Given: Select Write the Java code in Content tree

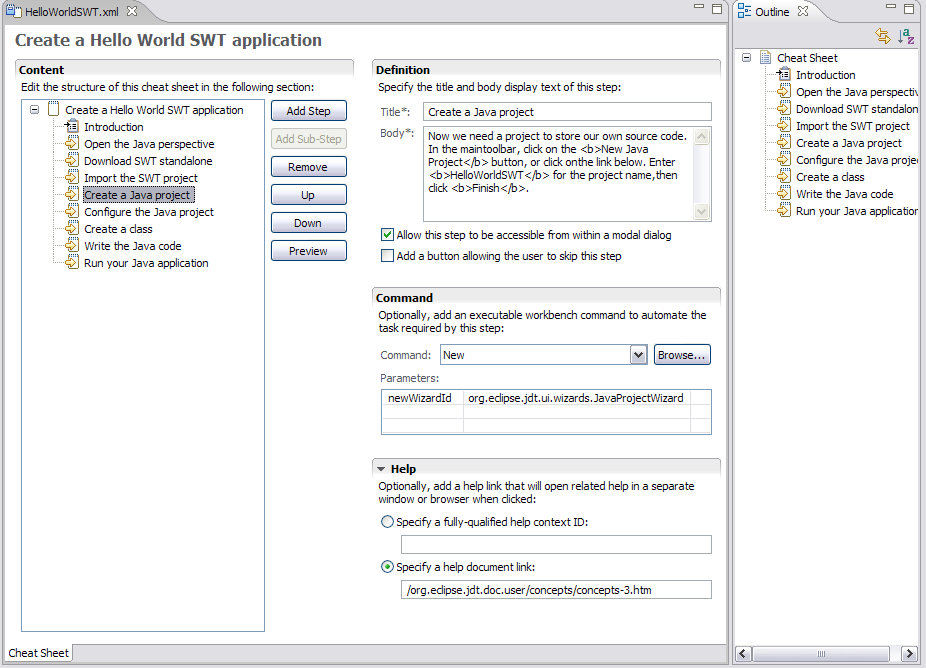Looking at the screenshot, I should point(133,246).
